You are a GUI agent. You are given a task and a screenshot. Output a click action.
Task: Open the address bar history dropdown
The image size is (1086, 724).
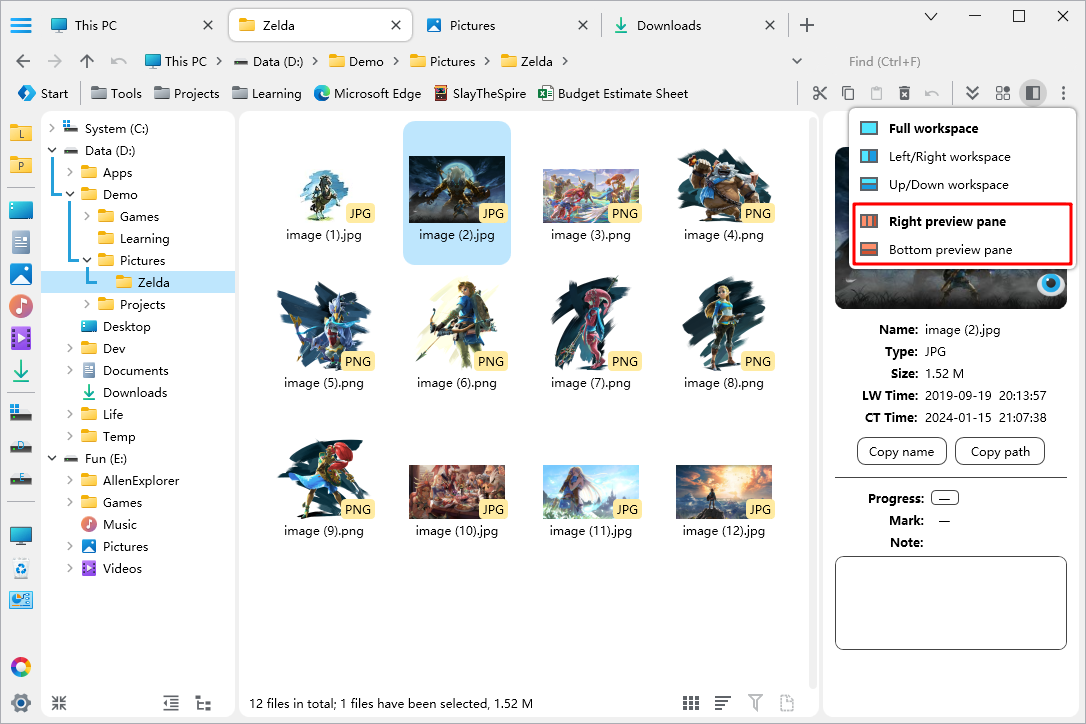coord(797,61)
